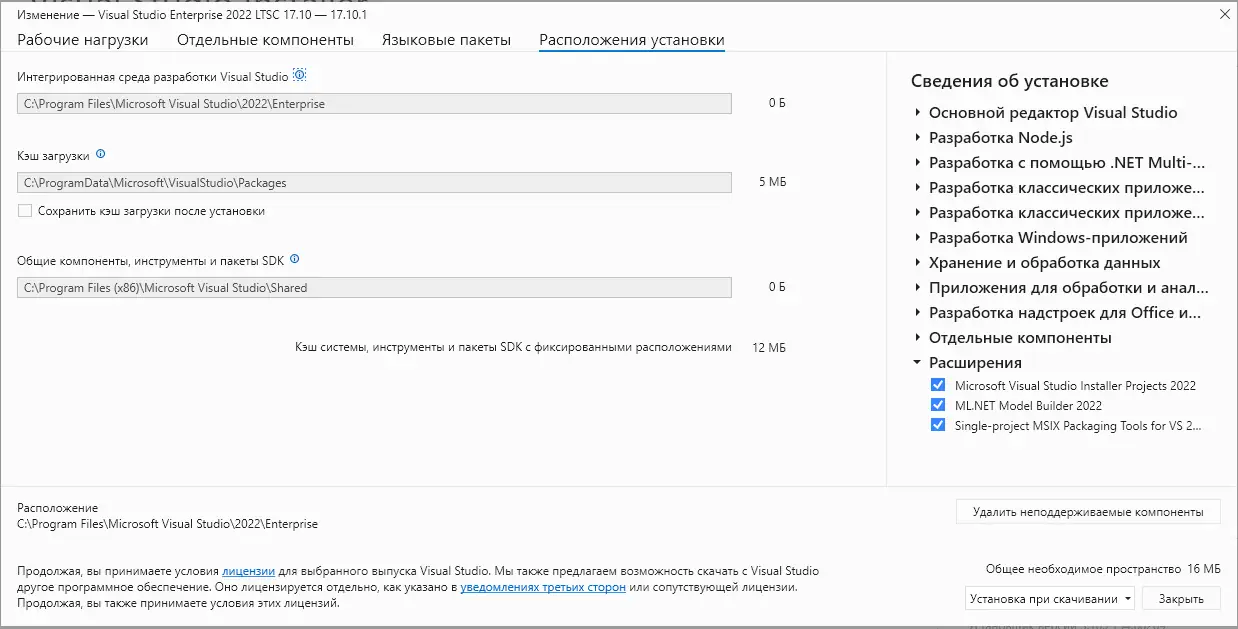This screenshot has height=629, width=1238.
Task: Uncheck ML.NET Model Builder 2022 extension
Action: [937, 405]
